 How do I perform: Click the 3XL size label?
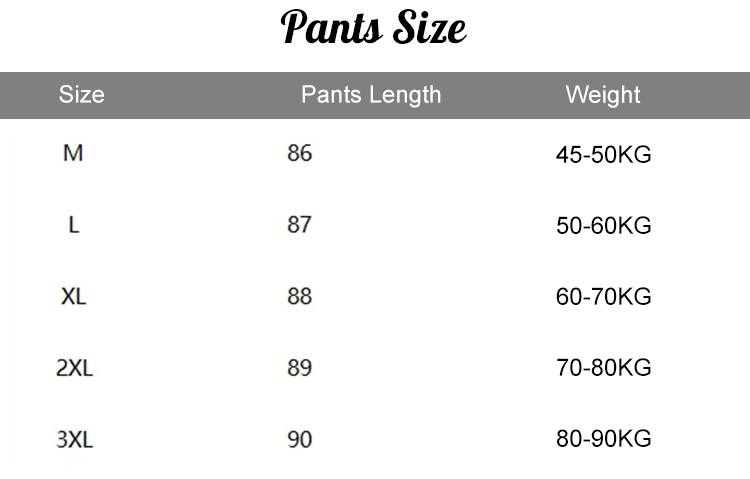point(74,439)
